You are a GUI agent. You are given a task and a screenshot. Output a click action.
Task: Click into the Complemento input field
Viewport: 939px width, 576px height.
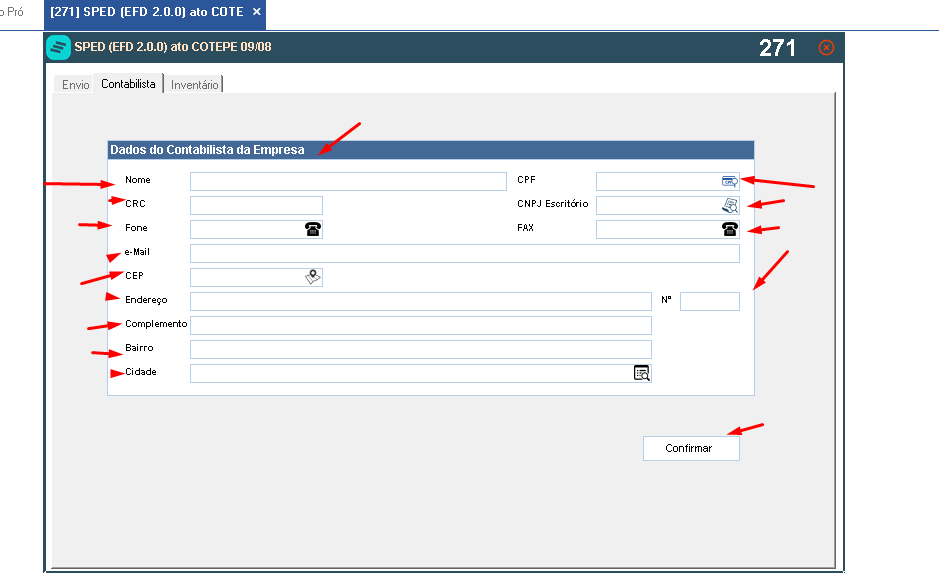[x=420, y=325]
